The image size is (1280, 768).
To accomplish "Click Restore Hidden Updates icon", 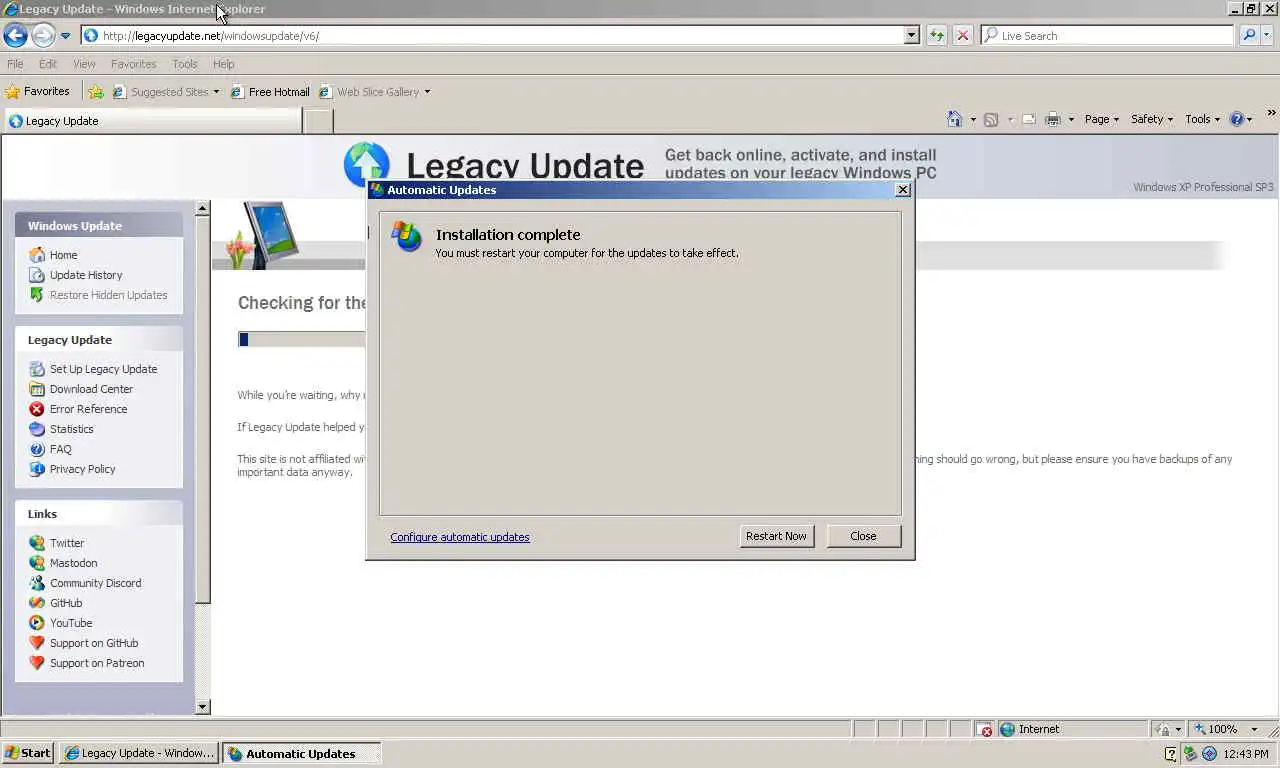I will [37, 295].
